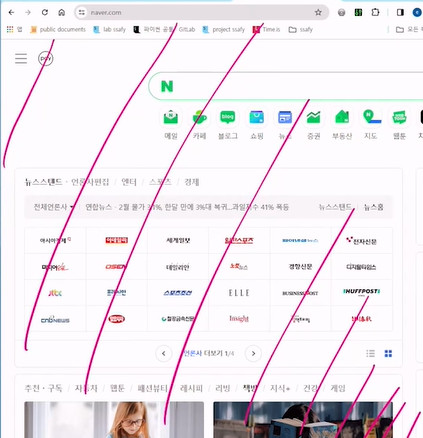The width and height of the screenshot is (423, 438).
Task: Select the 패션뷰티 topic tab
Action: point(153,388)
